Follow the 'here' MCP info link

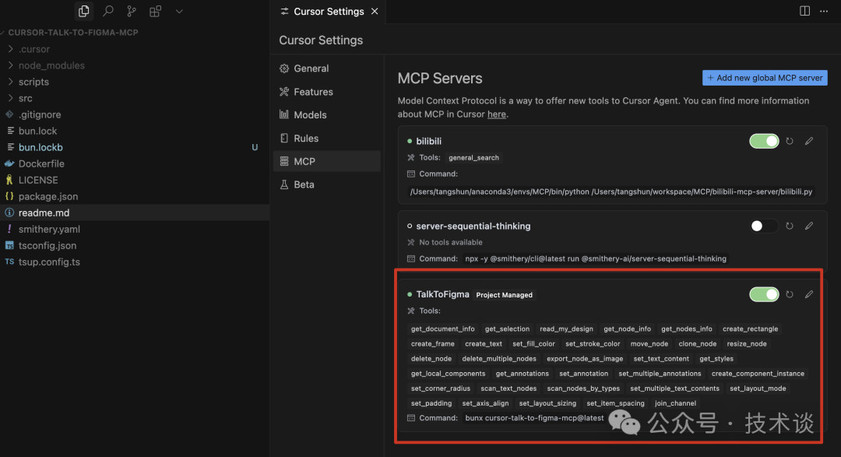click(496, 114)
